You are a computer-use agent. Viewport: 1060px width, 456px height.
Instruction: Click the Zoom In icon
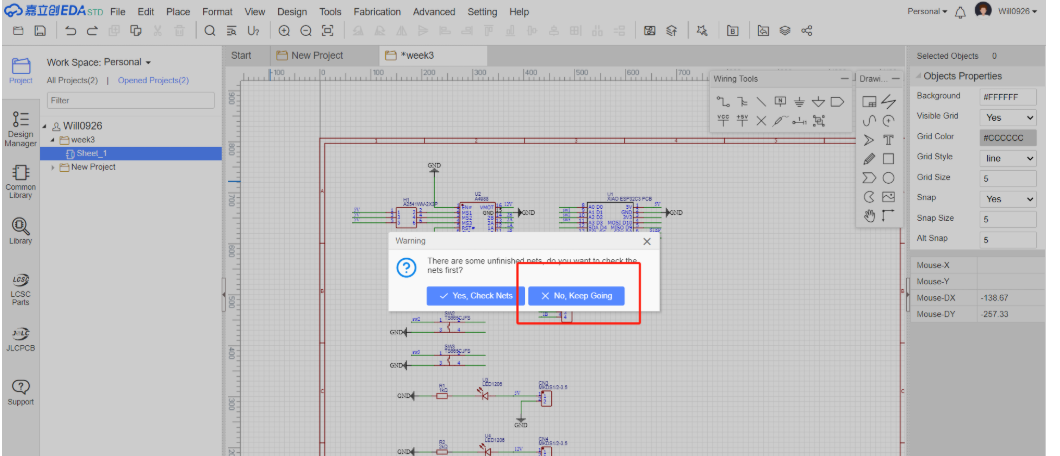tap(284, 31)
